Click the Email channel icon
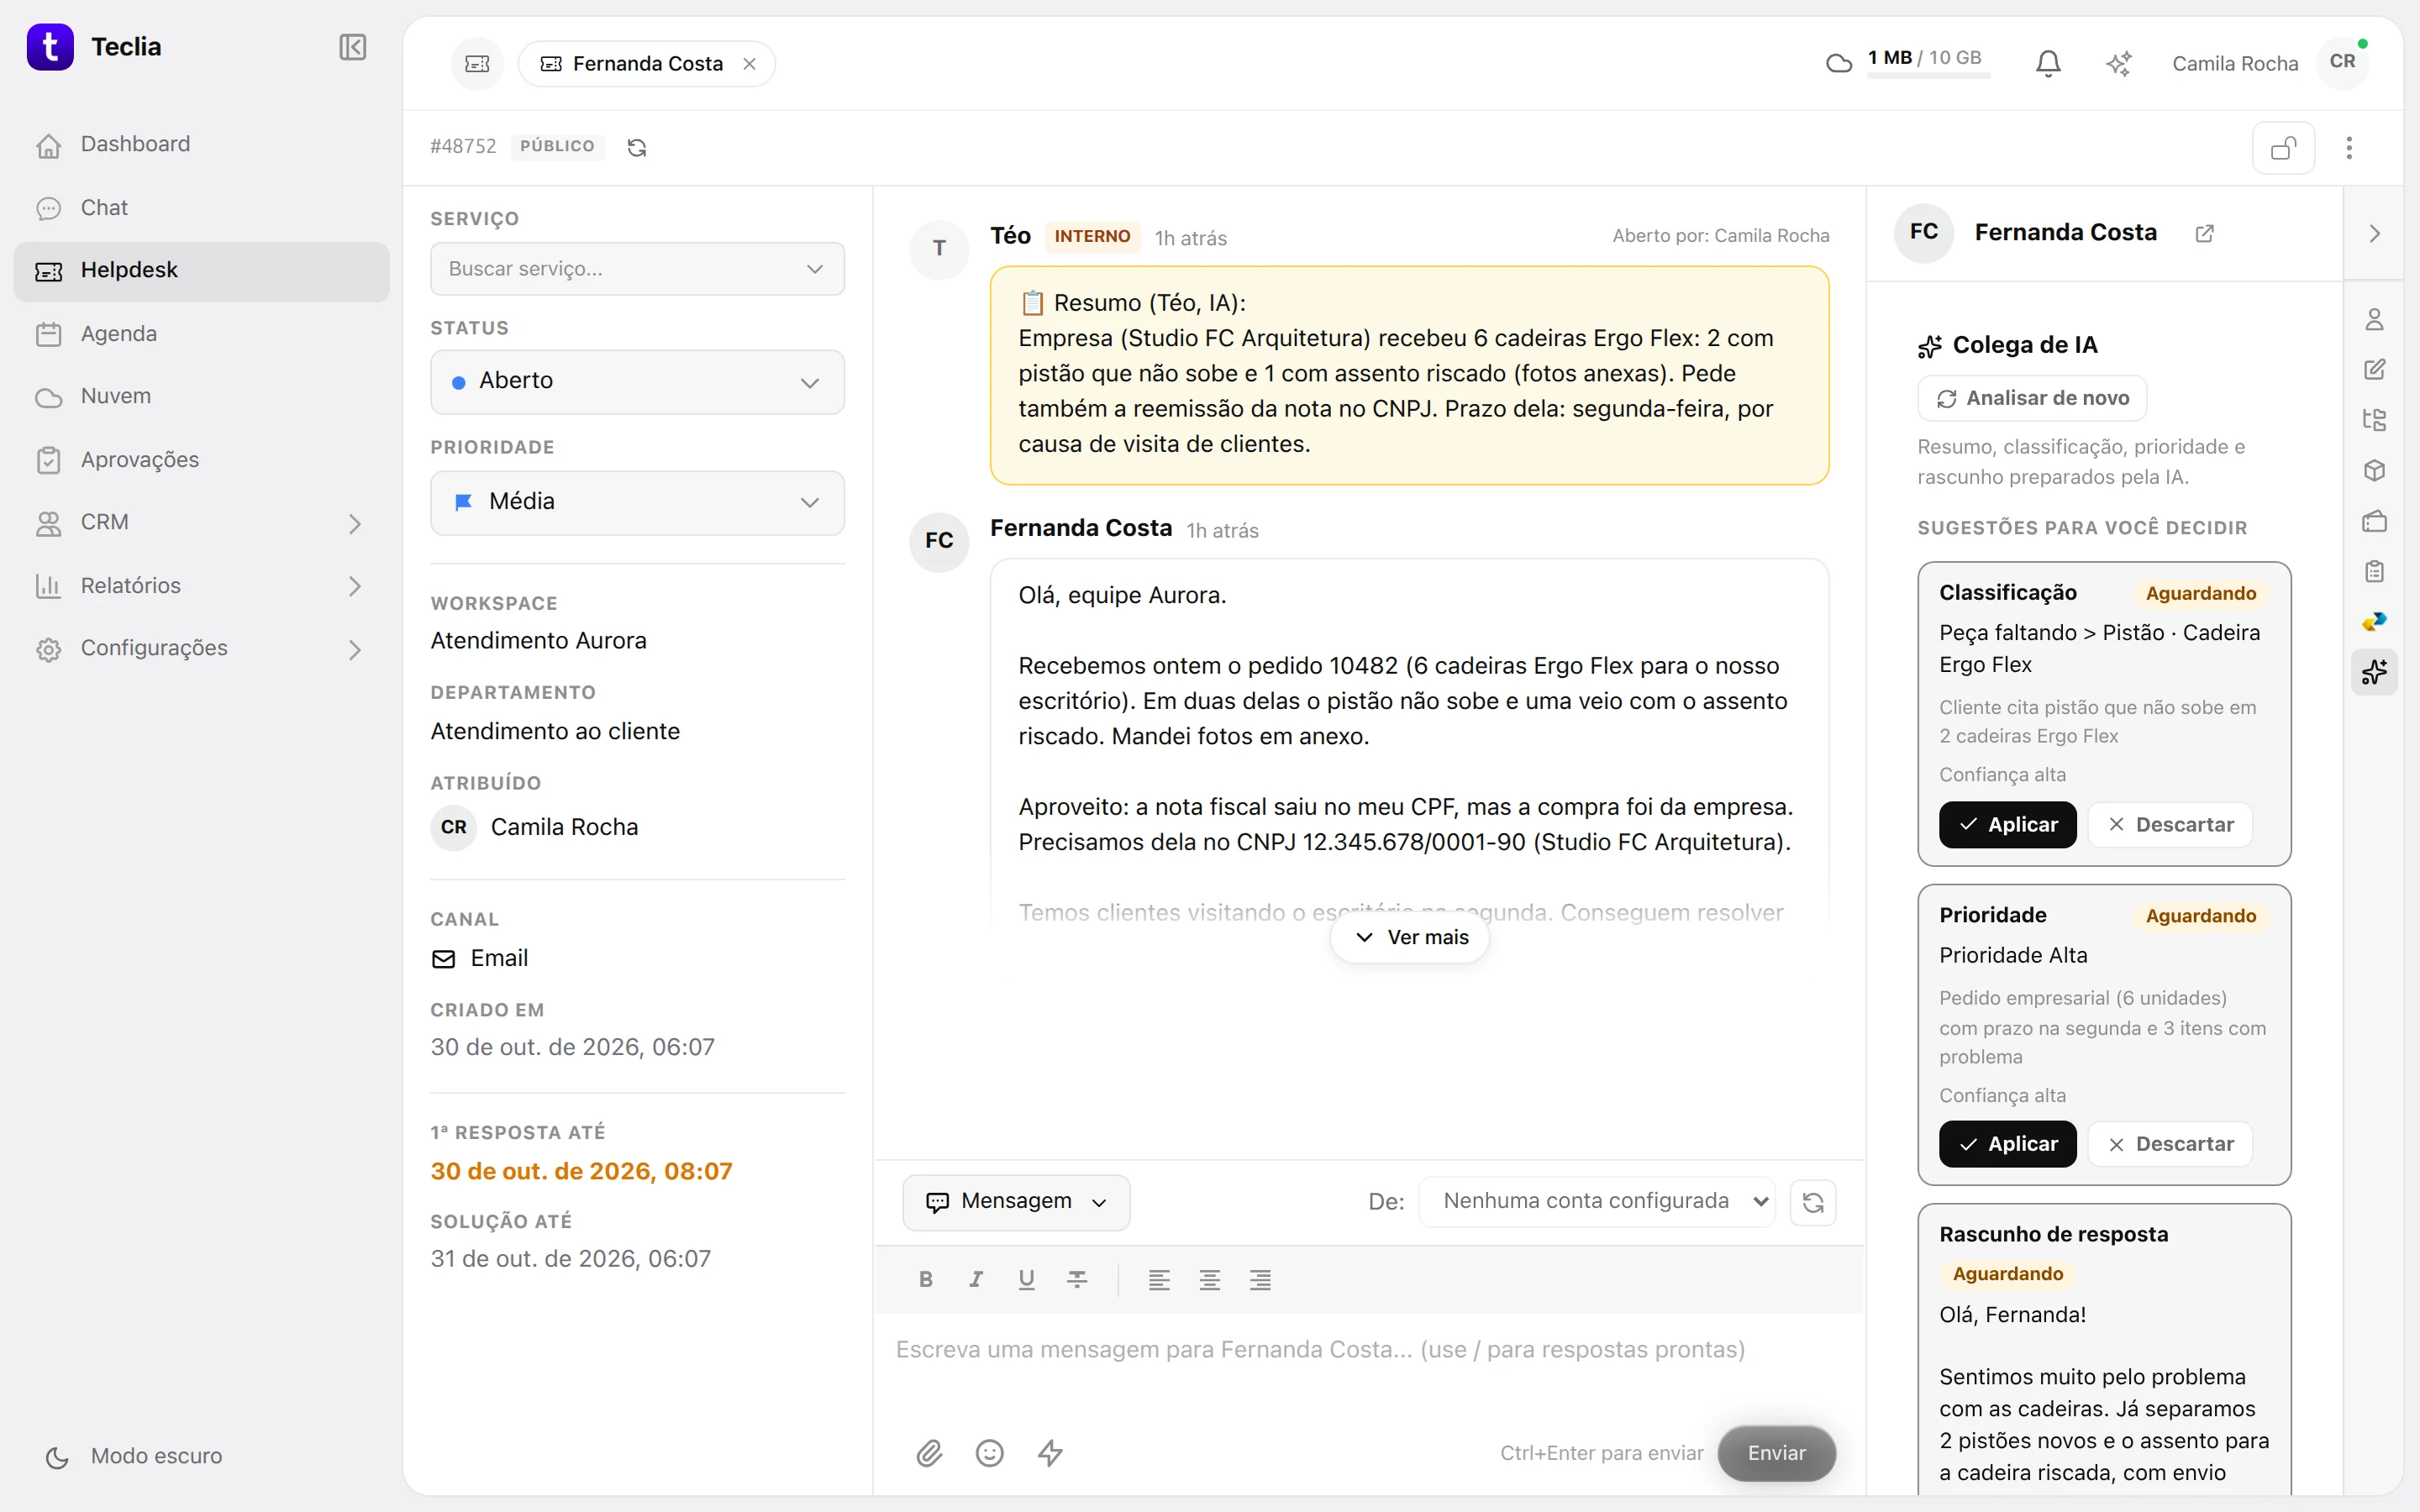The image size is (2420, 1512). click(443, 960)
